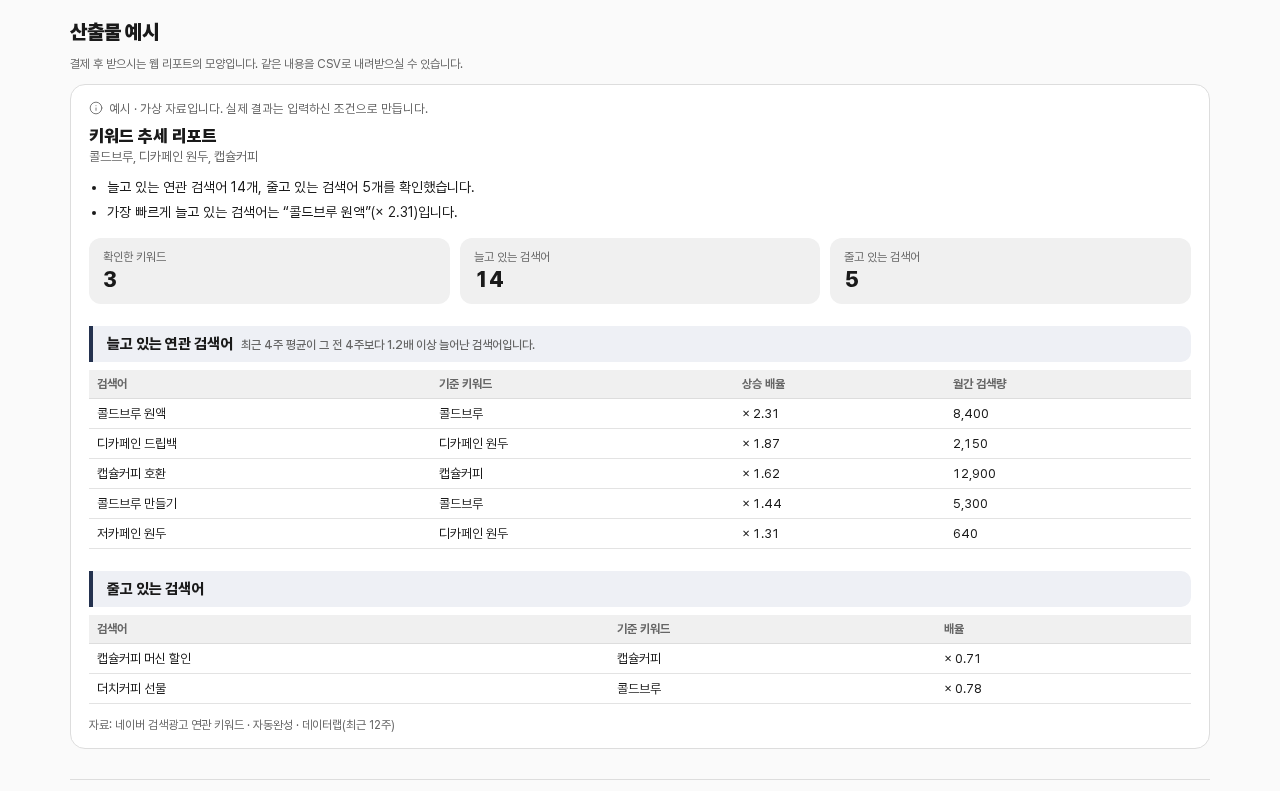
Task: Select the "확인한 키워드" summary card
Action: click(x=269, y=271)
